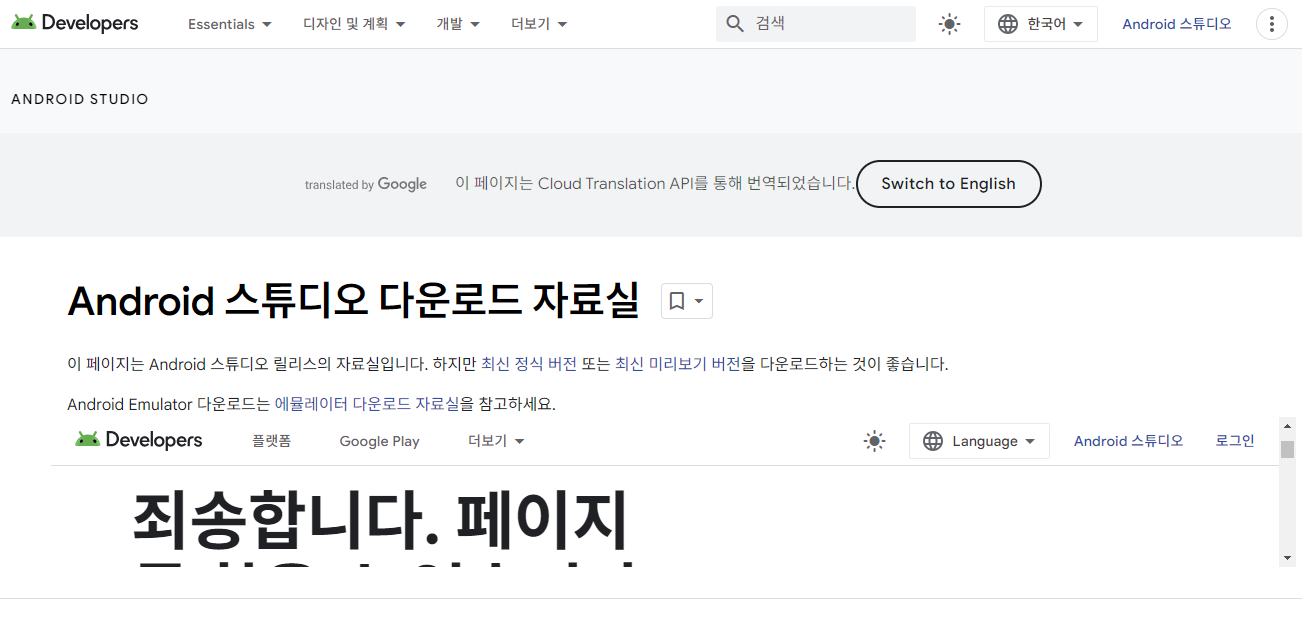Screen dimensions: 1302x621
Task: Click the Android Developers logo in top header
Action: coord(75,23)
